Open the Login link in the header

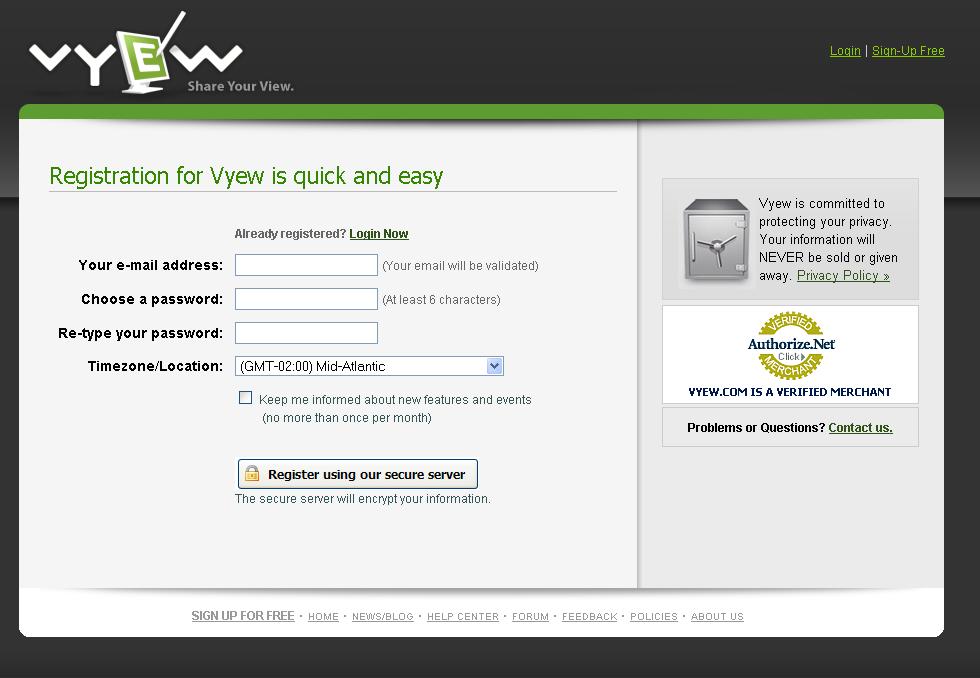[845, 51]
